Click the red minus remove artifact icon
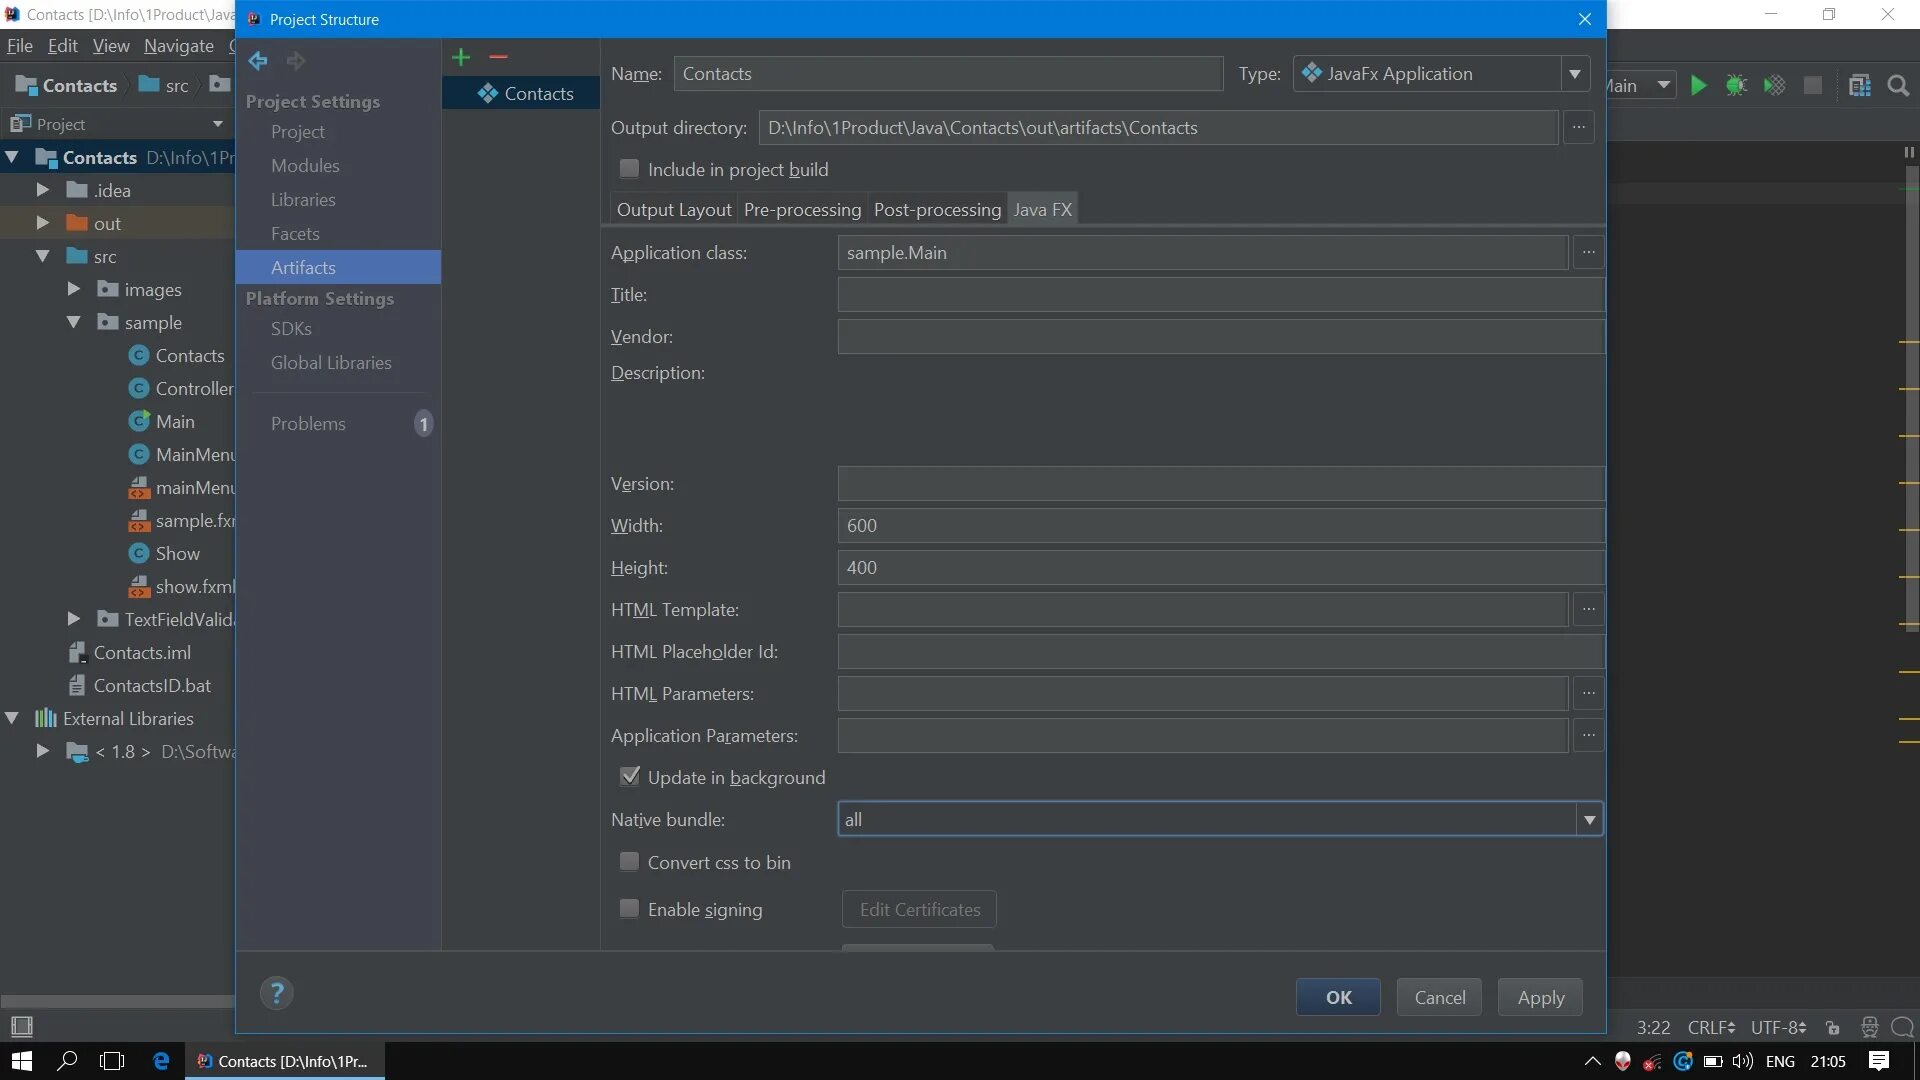Screen dimensions: 1920x1080 [498, 57]
